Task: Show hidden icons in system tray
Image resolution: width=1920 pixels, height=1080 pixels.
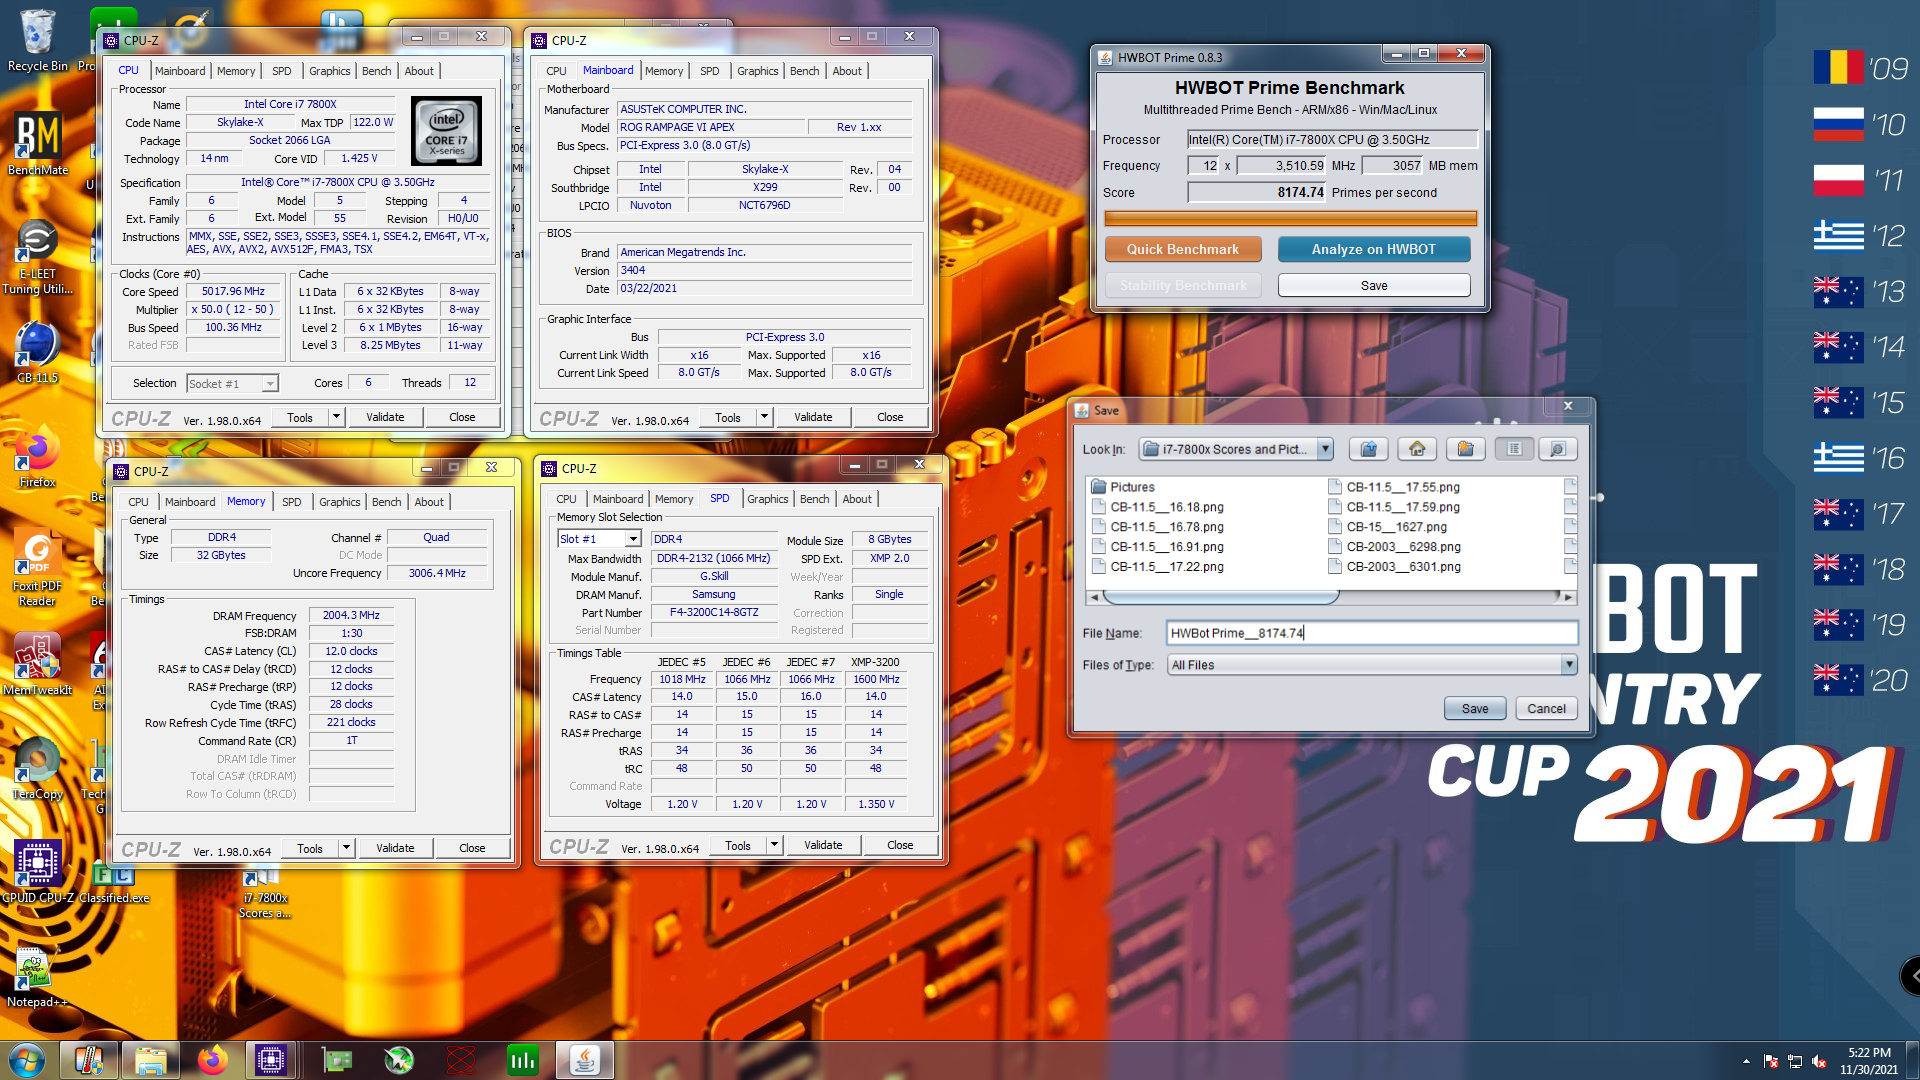Action: (1746, 1061)
